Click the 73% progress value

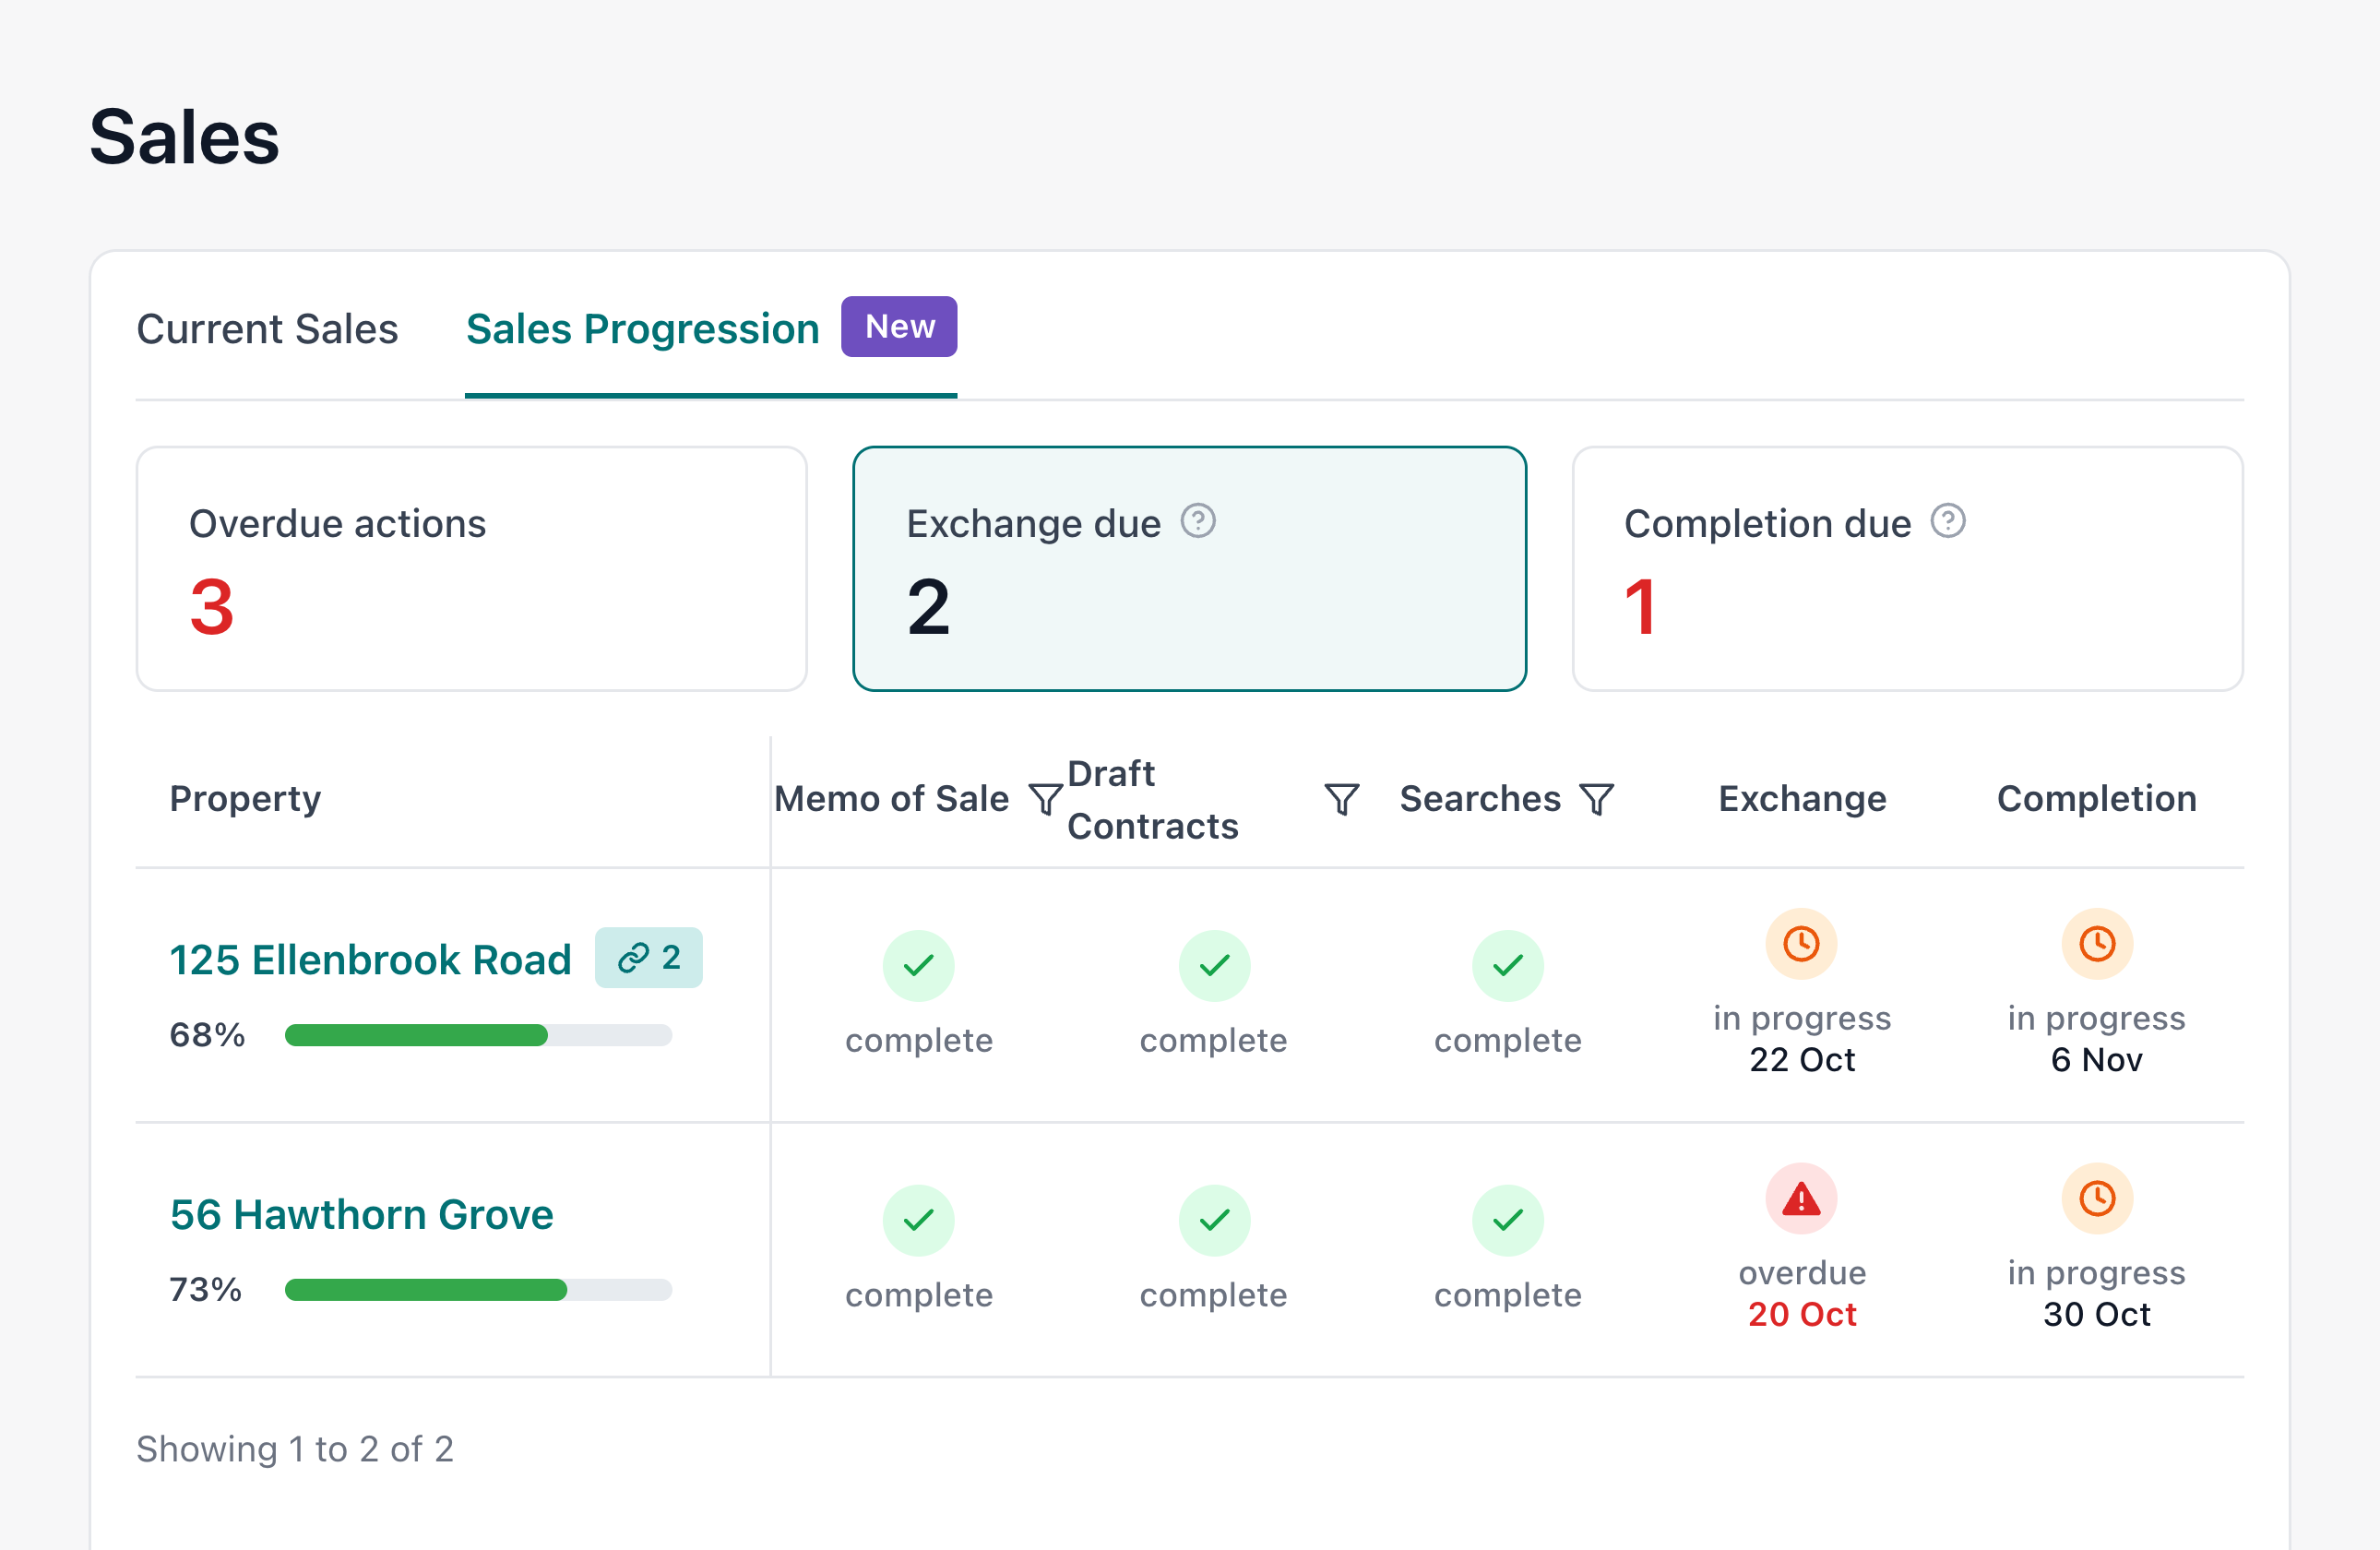point(205,1290)
